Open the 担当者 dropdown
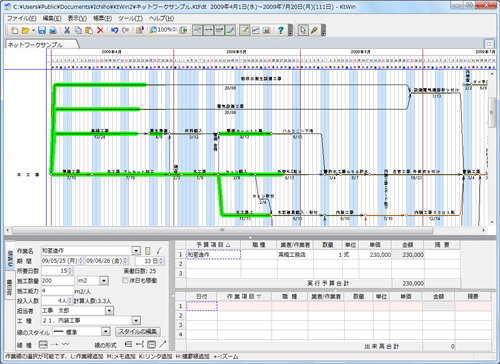 click(x=109, y=311)
